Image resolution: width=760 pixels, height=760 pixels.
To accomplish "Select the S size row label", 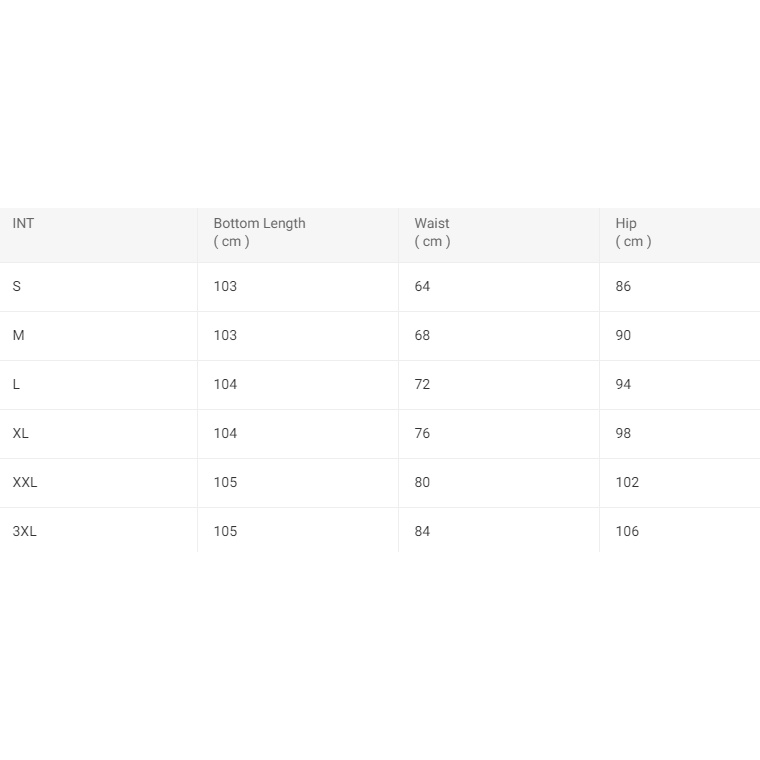I will [17, 286].
